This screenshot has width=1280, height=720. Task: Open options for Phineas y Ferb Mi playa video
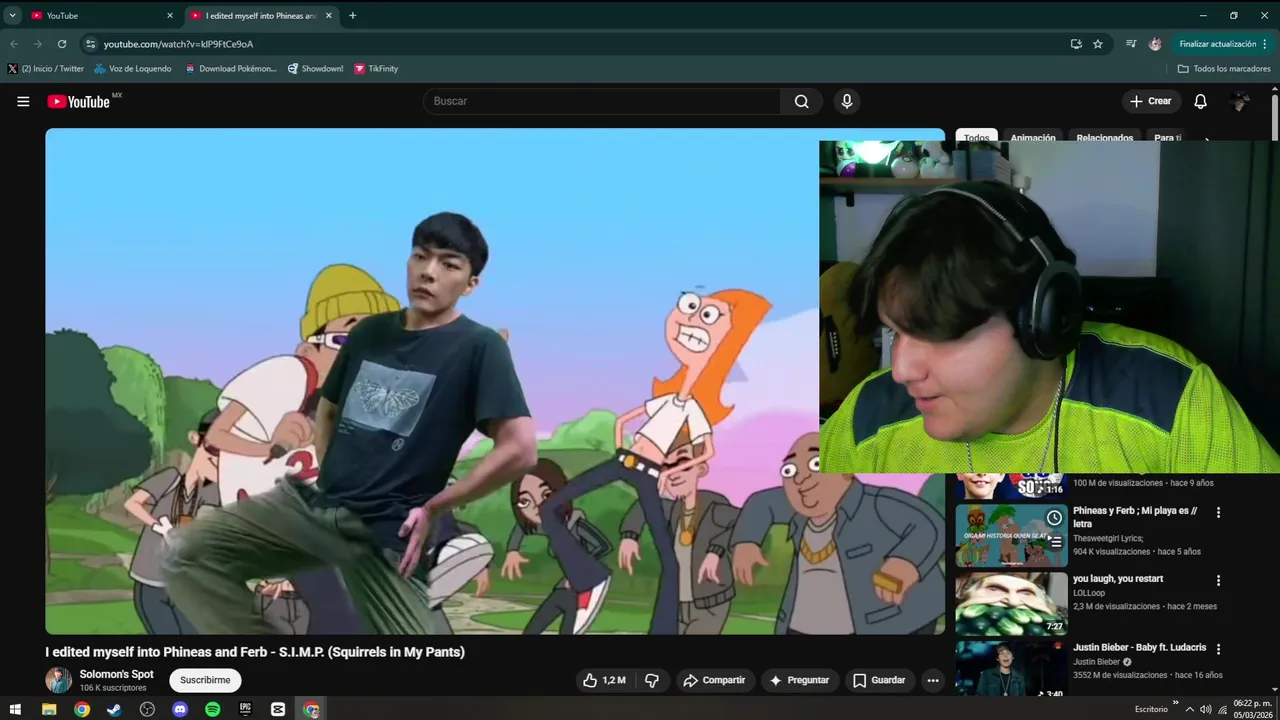1218,513
